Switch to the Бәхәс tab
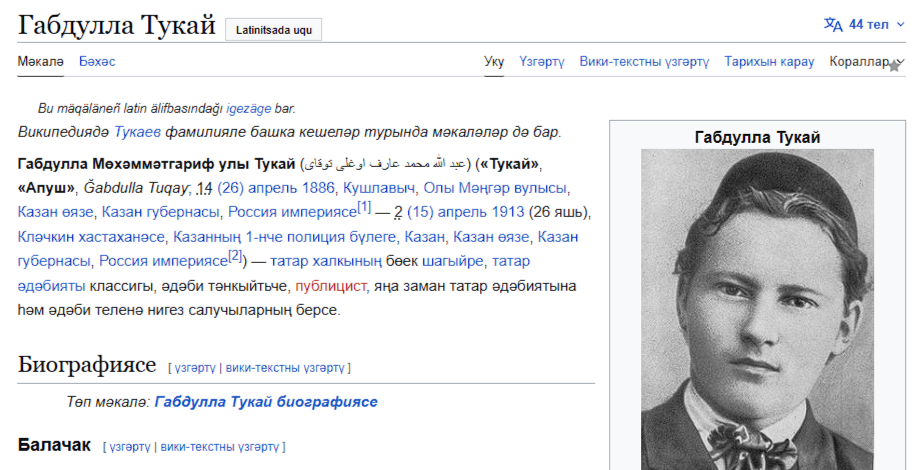Screen dimensions: 914x470 (x=97, y=61)
